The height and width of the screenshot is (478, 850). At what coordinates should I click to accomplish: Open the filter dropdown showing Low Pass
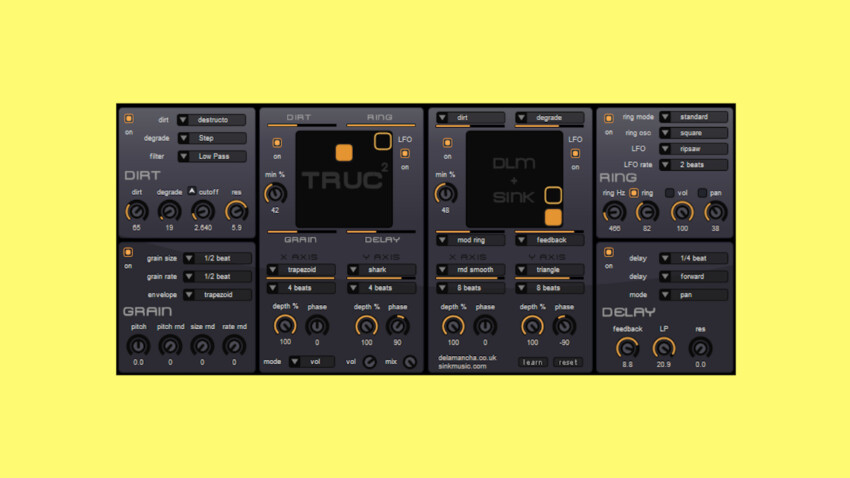211,156
